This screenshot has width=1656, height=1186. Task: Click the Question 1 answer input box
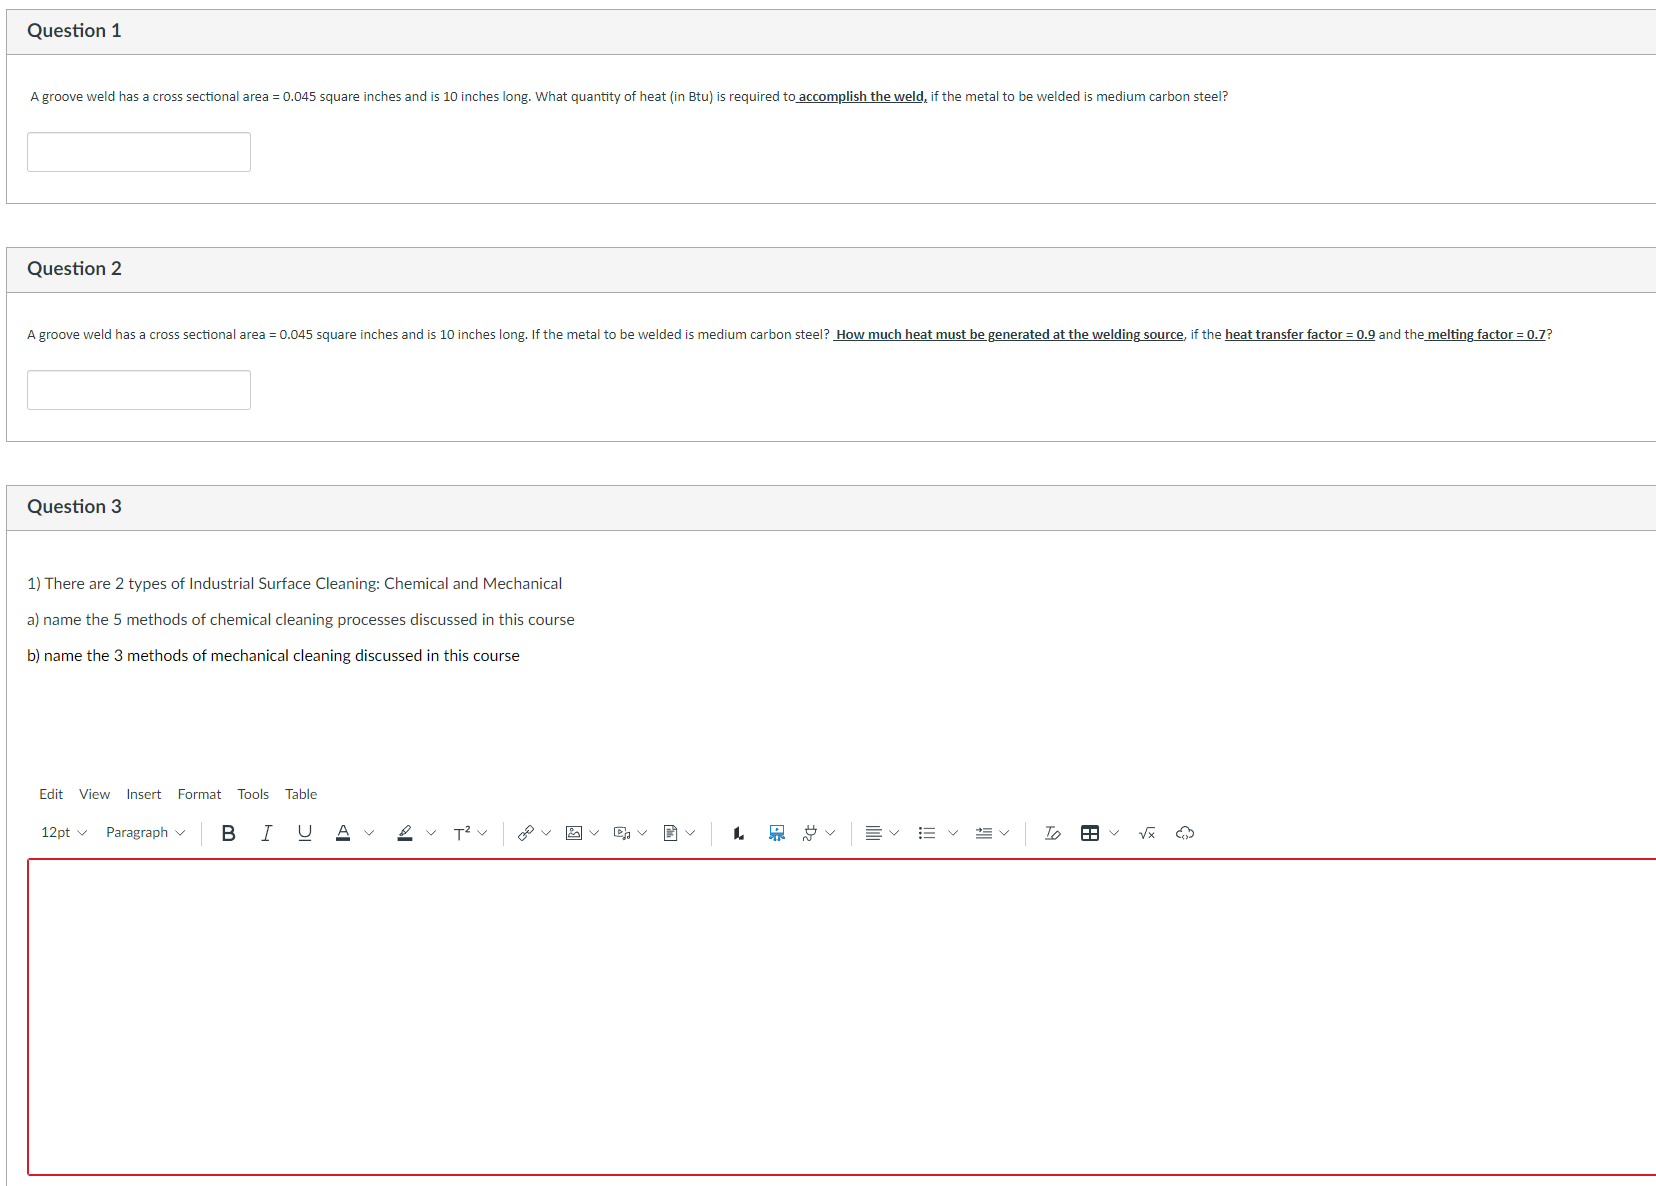point(139,152)
